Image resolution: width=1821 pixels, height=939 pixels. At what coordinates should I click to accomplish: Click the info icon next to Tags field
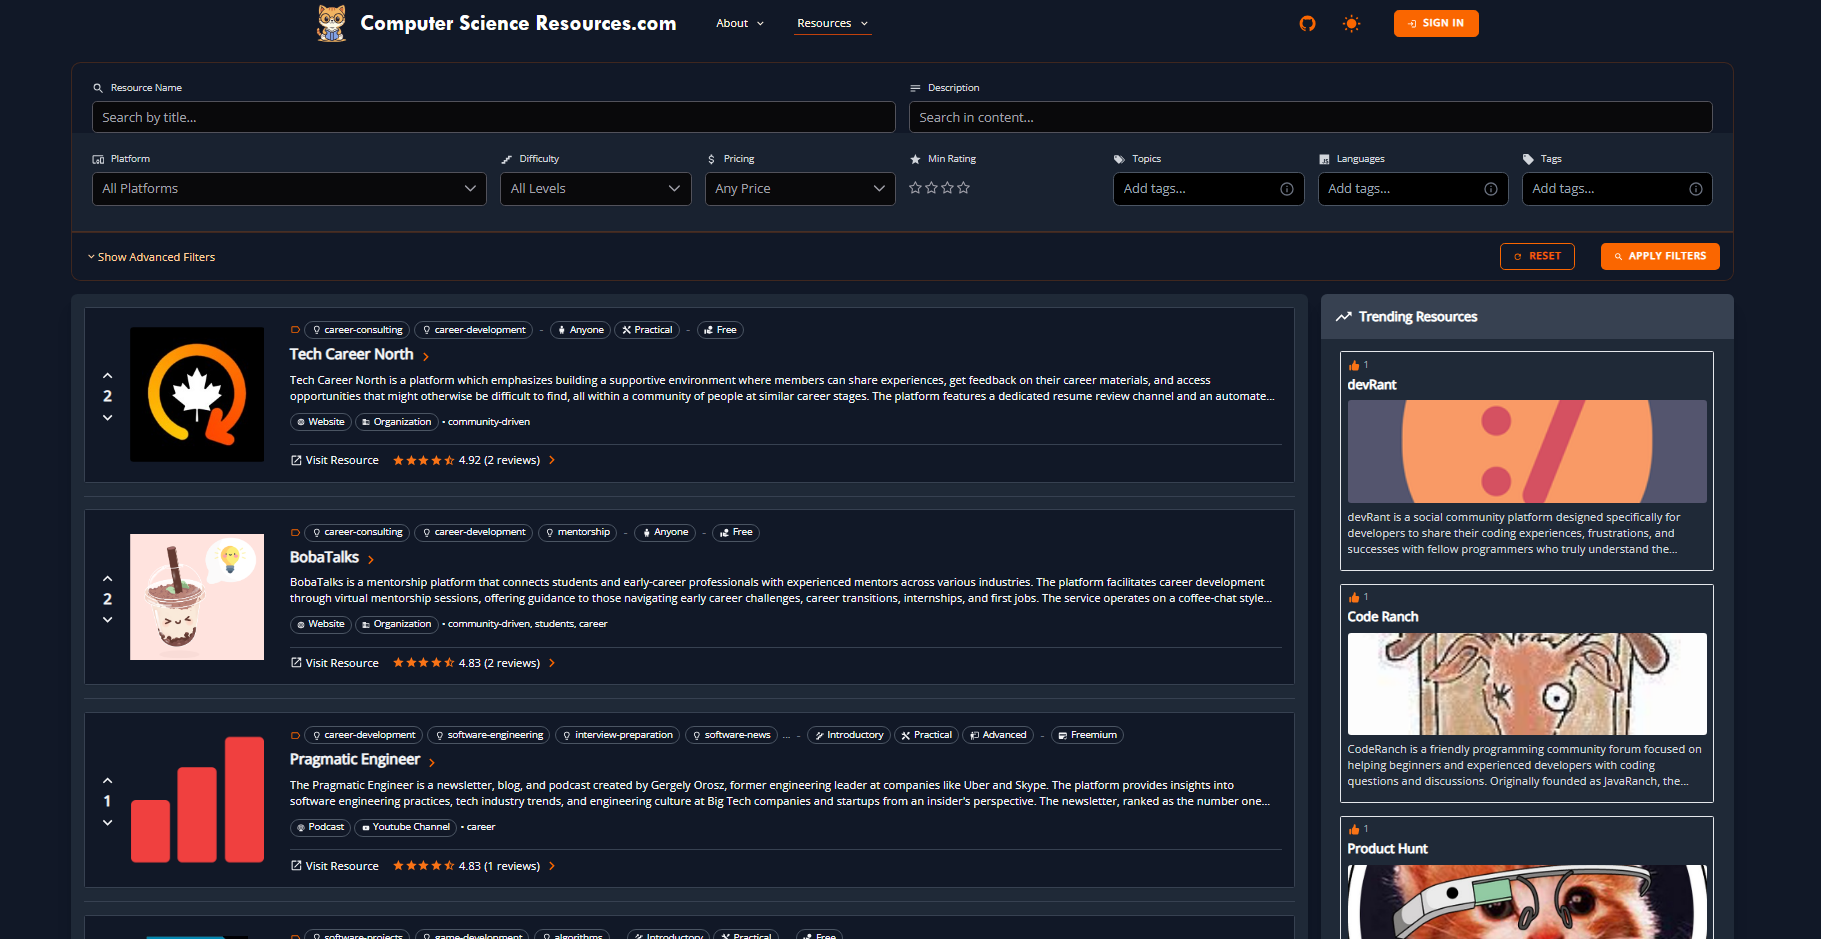1696,188
